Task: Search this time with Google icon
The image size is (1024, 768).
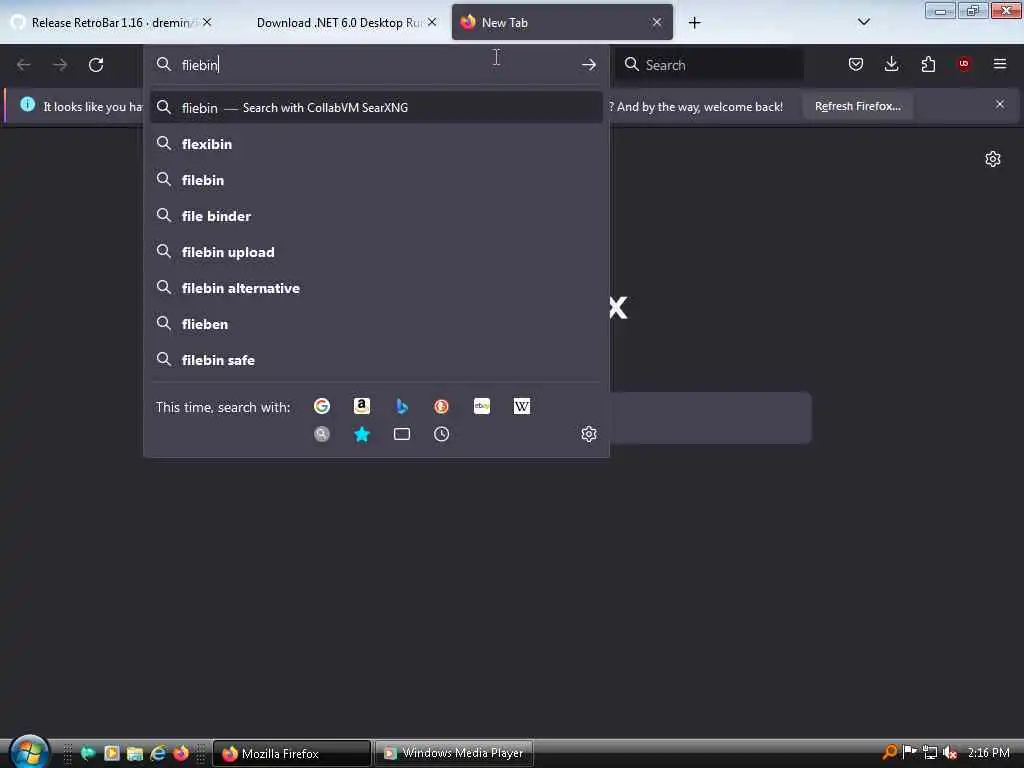Action: pos(322,406)
